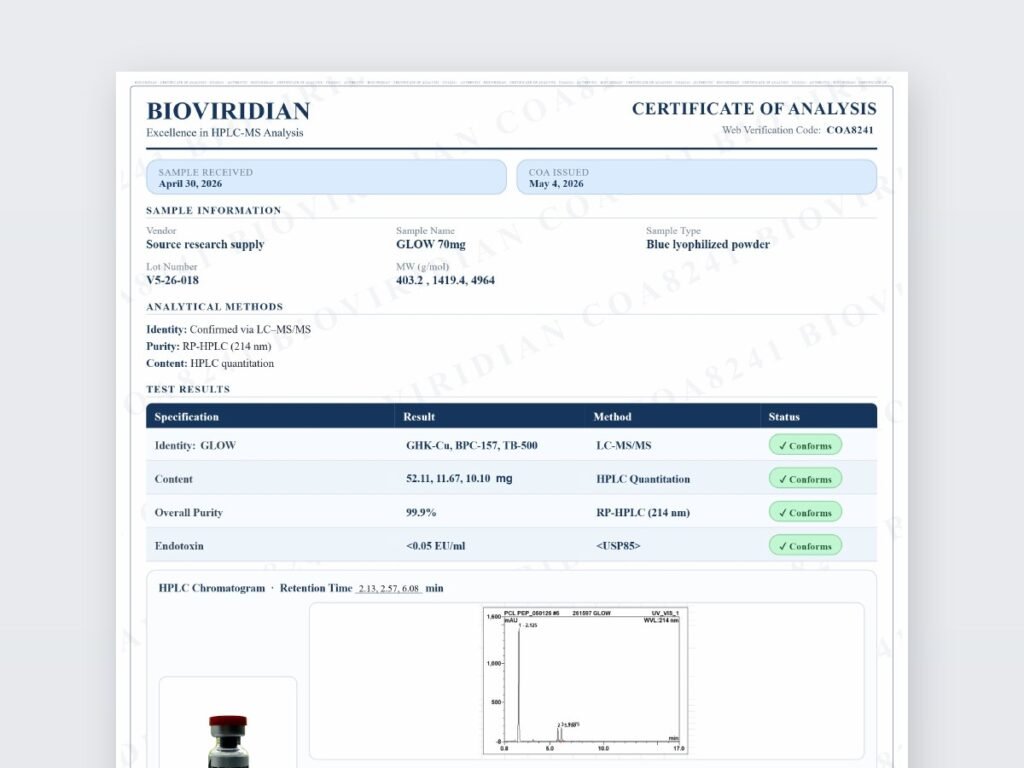
Task: Open the HPLC chromatogram plot image
Action: [585, 680]
